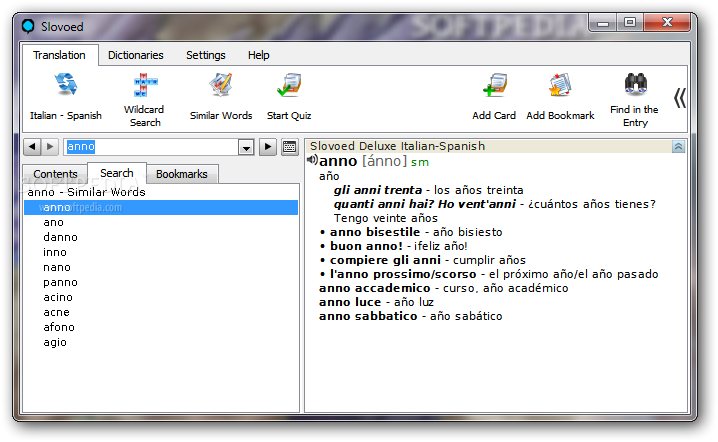Add Bookmark for current entry
Image resolution: width=718 pixels, height=442 pixels.
(560, 96)
